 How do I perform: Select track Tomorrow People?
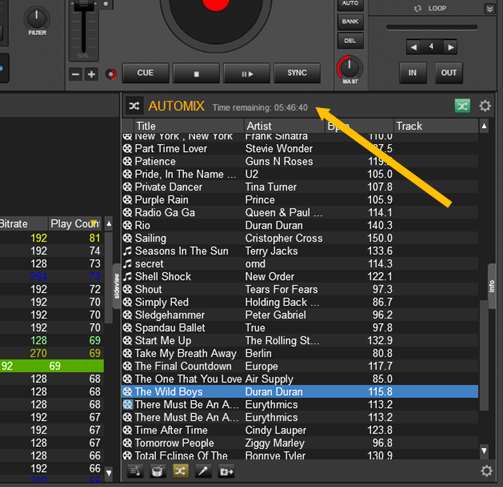(300, 443)
